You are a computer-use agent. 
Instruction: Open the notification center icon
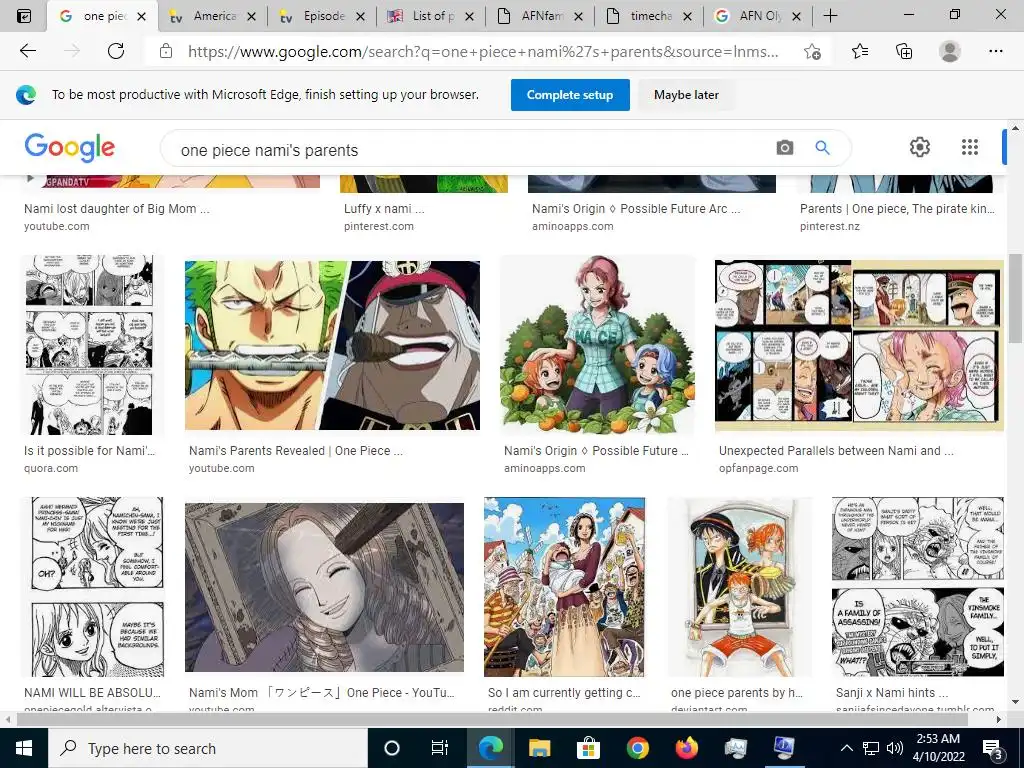coord(992,749)
